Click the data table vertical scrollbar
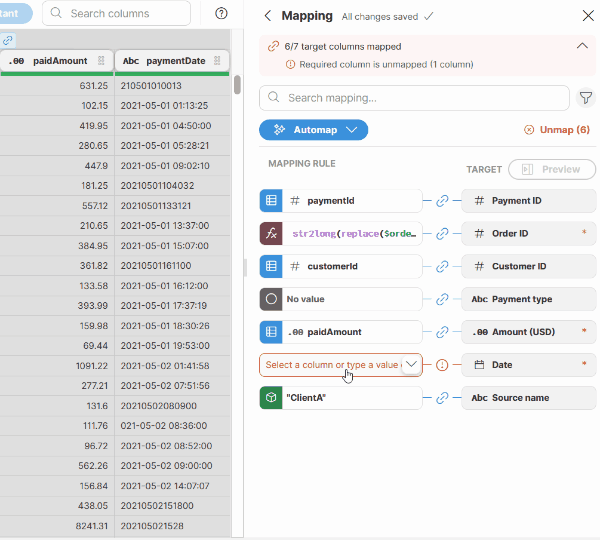Viewport: 600px width, 540px height. (x=237, y=85)
